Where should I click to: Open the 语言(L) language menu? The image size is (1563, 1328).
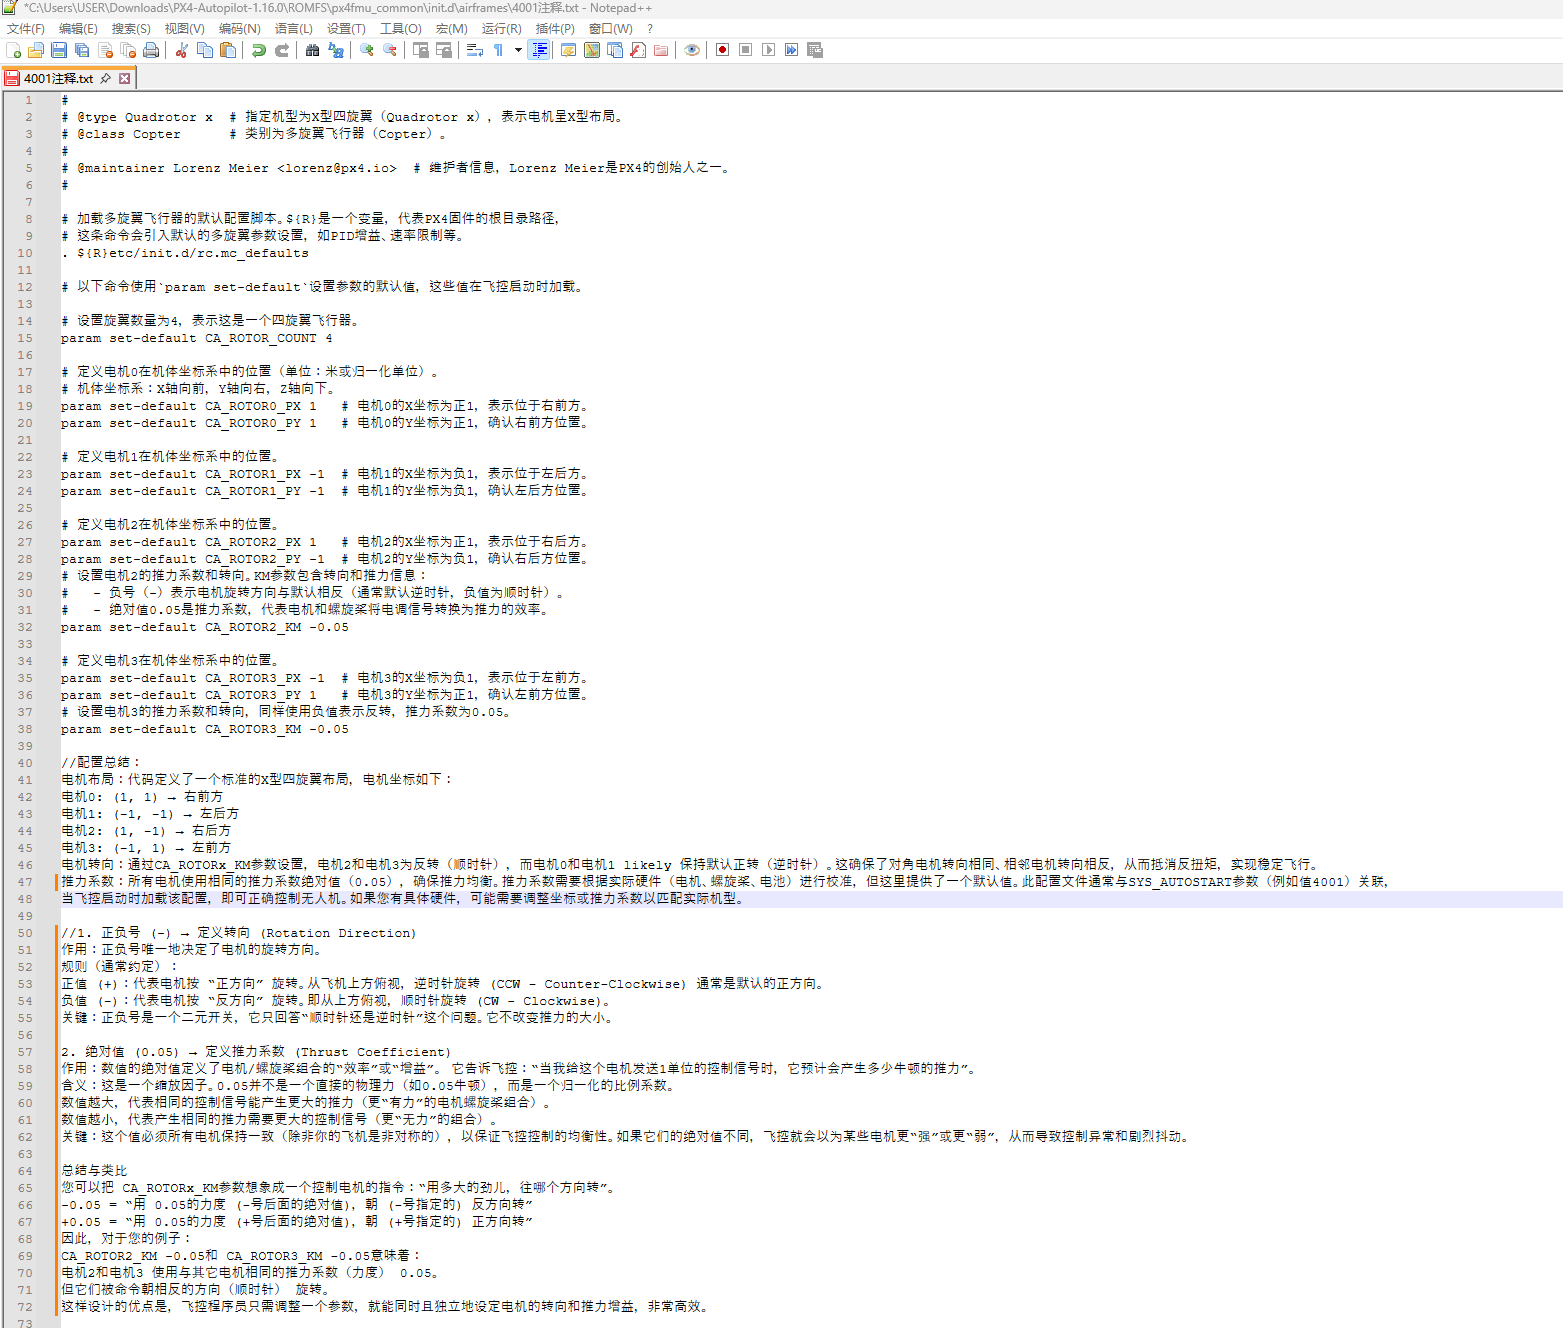293,29
